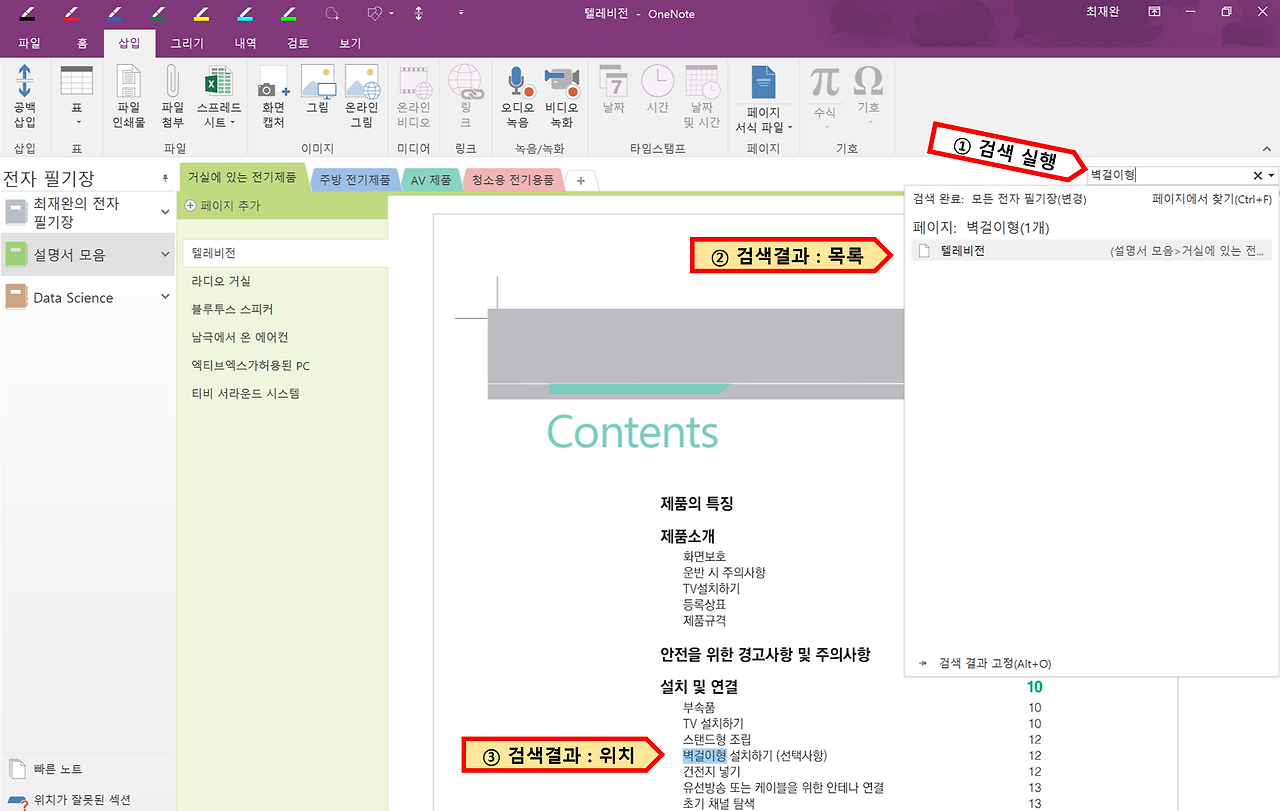Image resolution: width=1280 pixels, height=811 pixels.
Task: Insert an online picture with 온라인 그림
Action: (x=363, y=97)
